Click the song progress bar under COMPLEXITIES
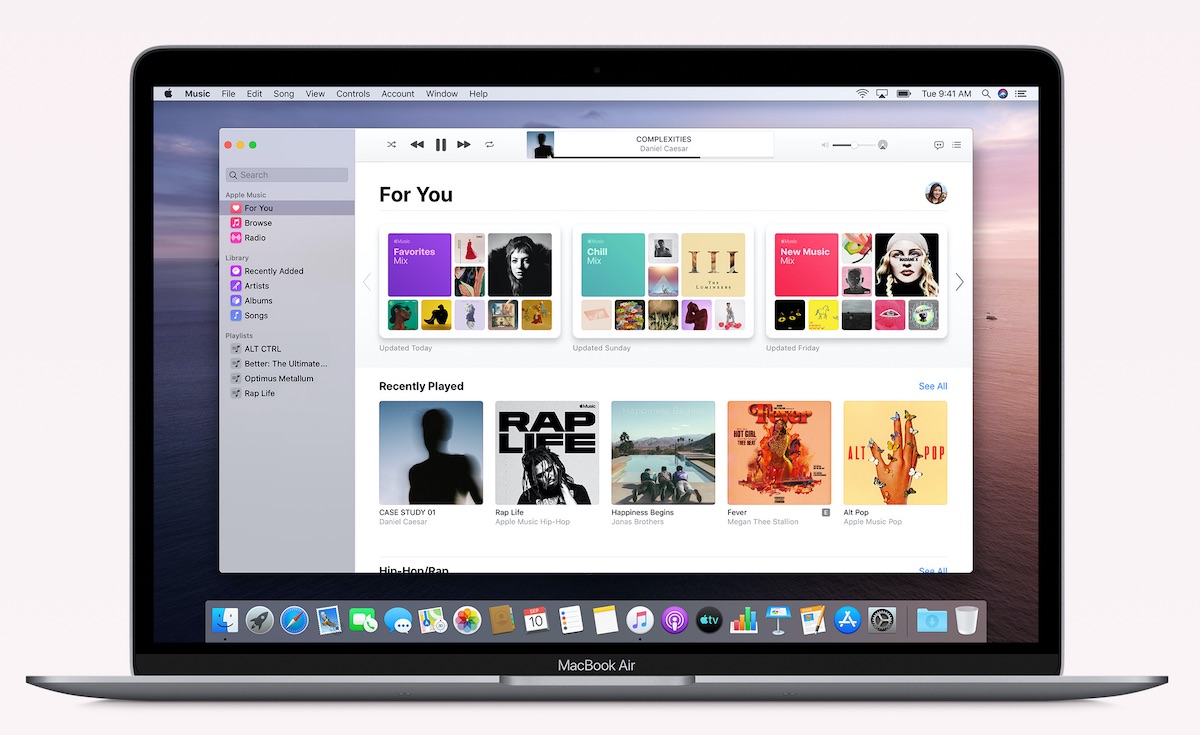The width and height of the screenshot is (1200, 735). click(x=664, y=157)
